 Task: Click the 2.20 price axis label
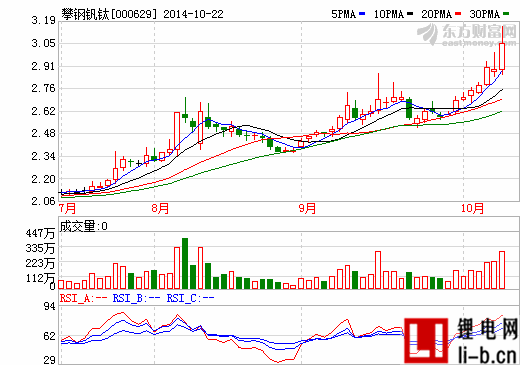click(x=43, y=179)
